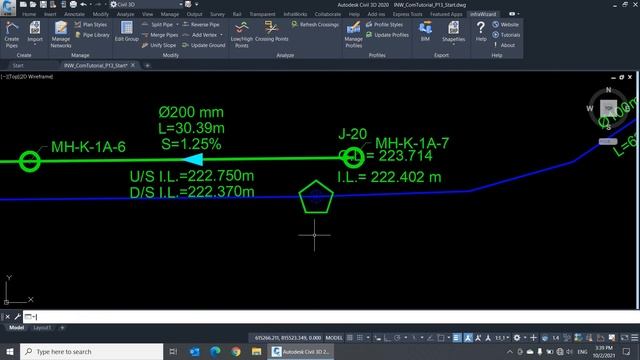
Task: Open the Manage Networks tool
Action: (61, 34)
